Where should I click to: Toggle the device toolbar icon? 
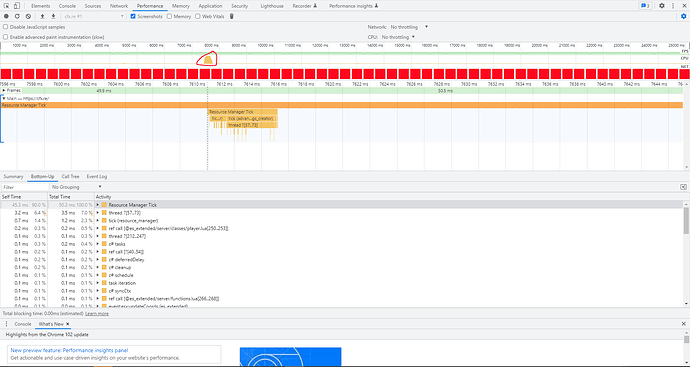pos(17,6)
